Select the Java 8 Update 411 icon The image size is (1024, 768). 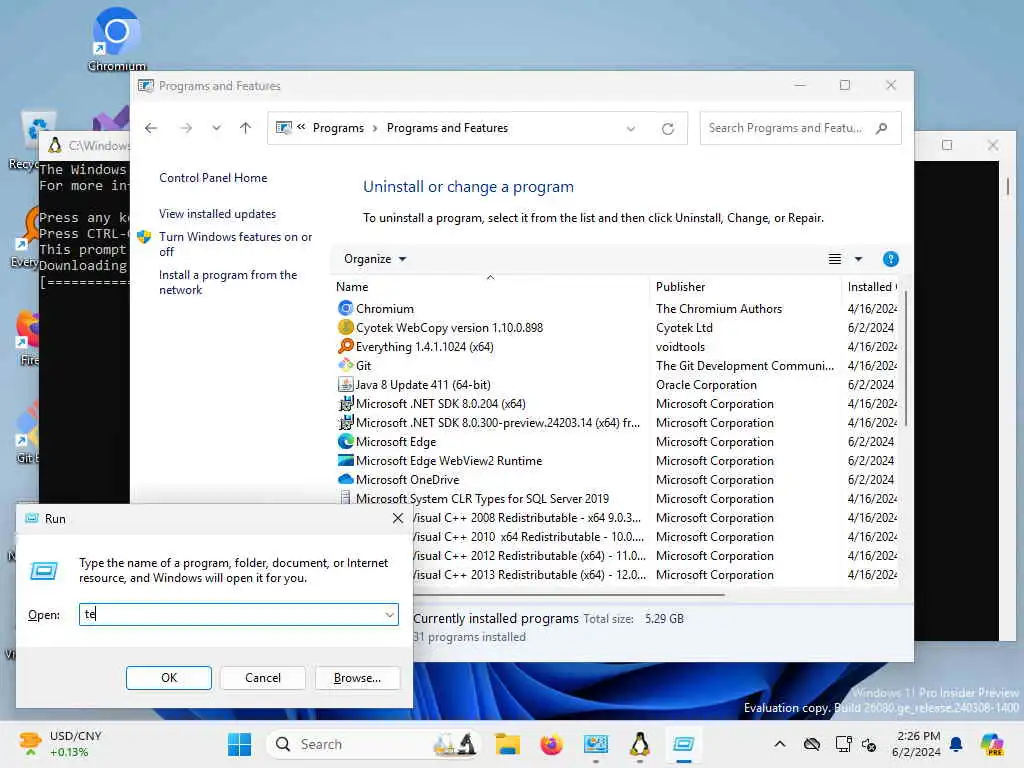tap(345, 384)
